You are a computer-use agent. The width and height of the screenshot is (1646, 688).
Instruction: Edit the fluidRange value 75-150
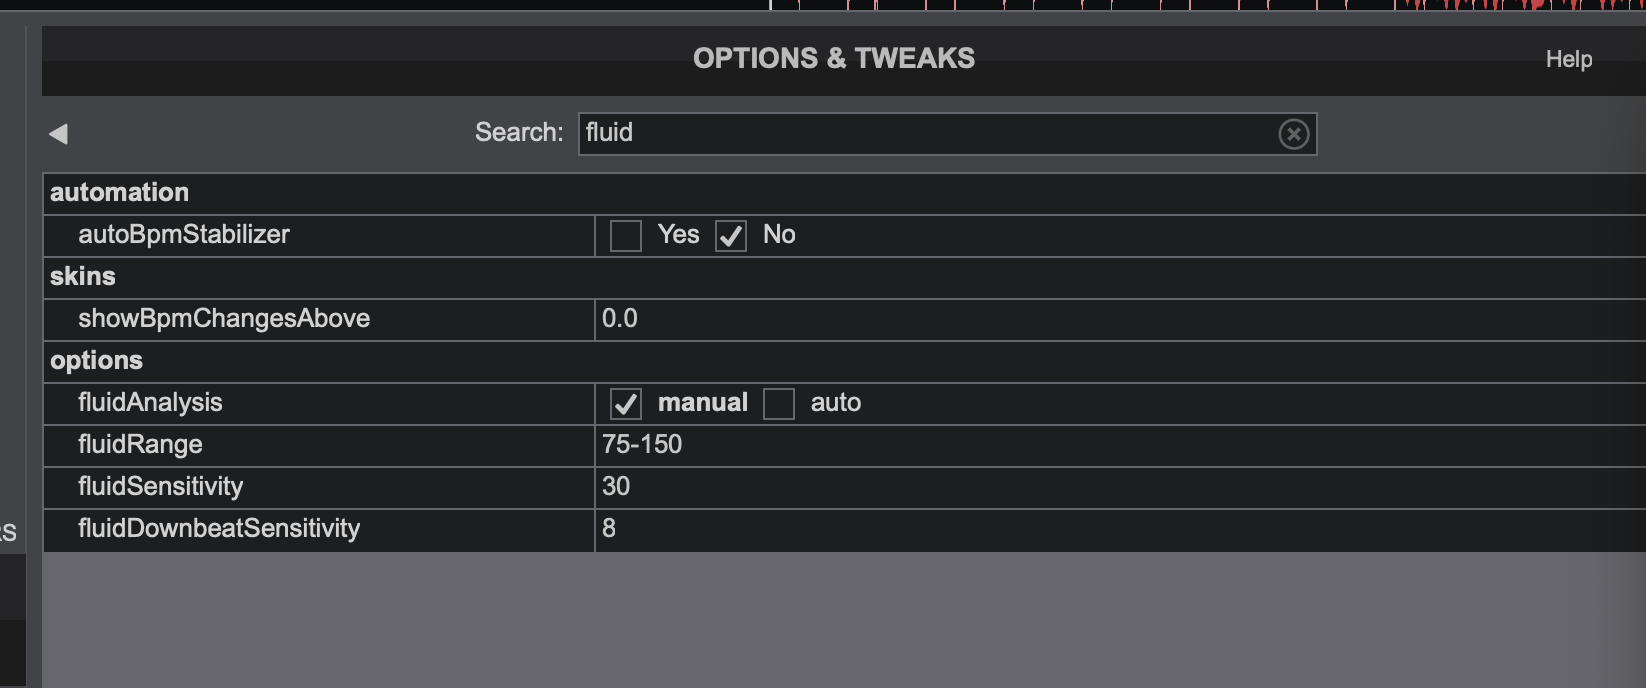click(1120, 445)
